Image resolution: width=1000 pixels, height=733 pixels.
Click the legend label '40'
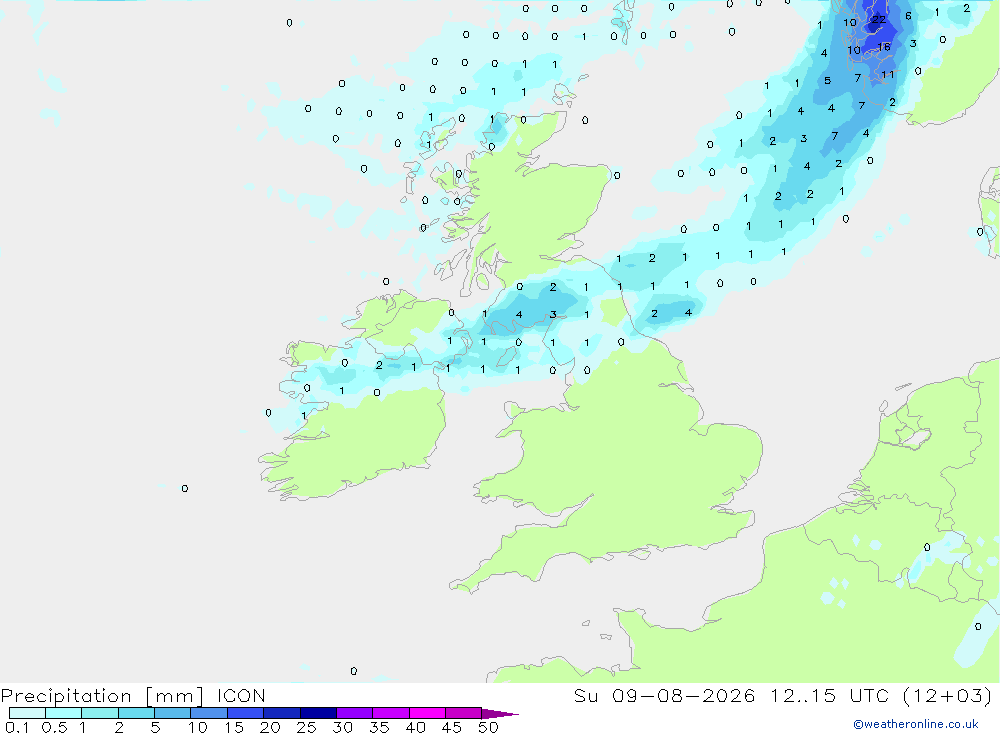click(416, 727)
